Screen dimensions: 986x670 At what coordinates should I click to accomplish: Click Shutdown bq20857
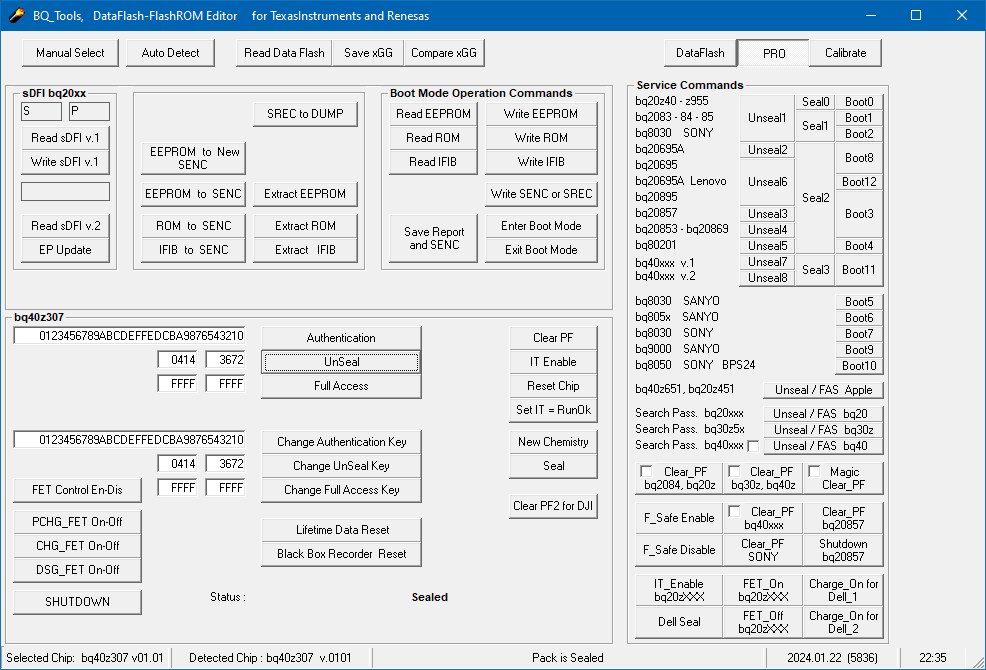click(x=843, y=550)
